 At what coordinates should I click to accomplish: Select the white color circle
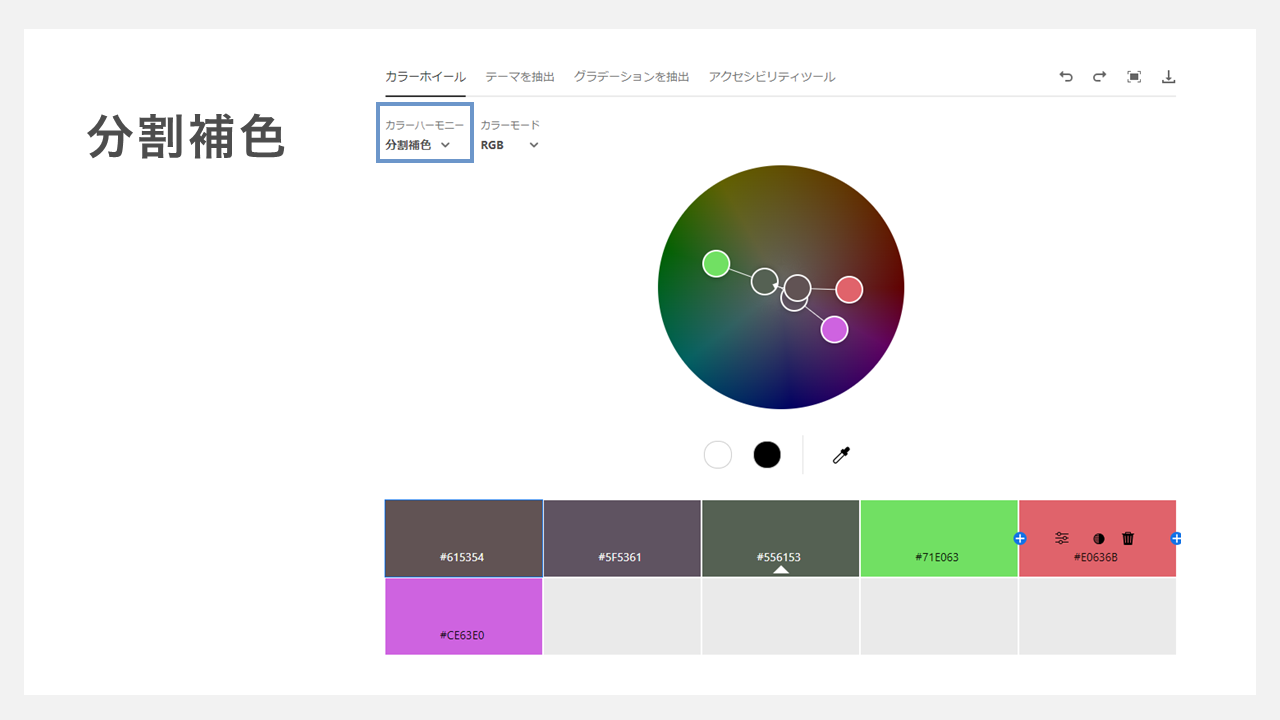(718, 455)
